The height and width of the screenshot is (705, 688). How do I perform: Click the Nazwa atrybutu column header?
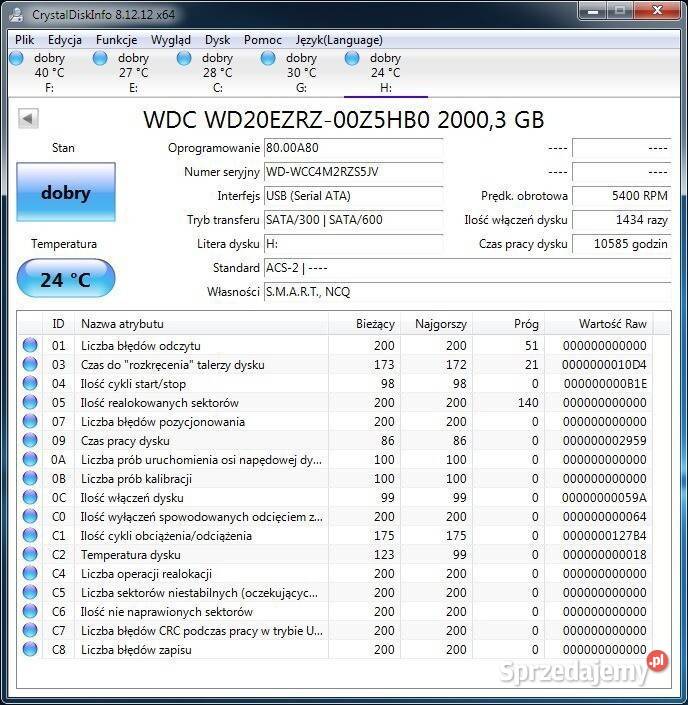point(201,324)
